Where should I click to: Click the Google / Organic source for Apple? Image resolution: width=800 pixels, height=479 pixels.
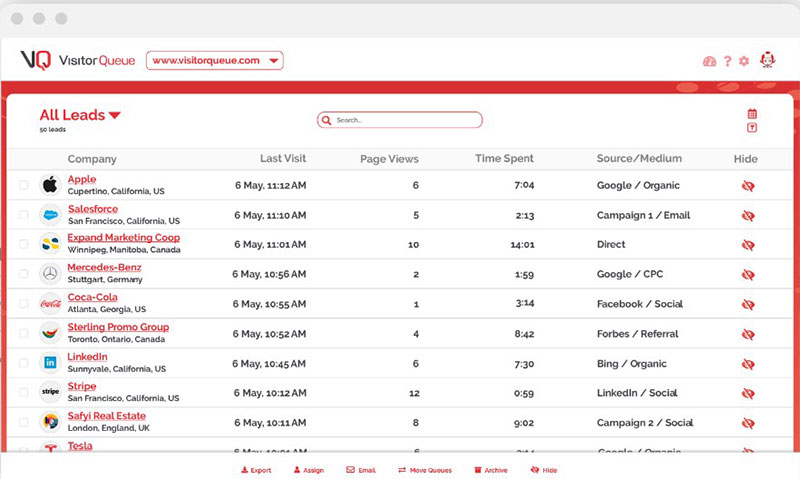[x=638, y=185]
